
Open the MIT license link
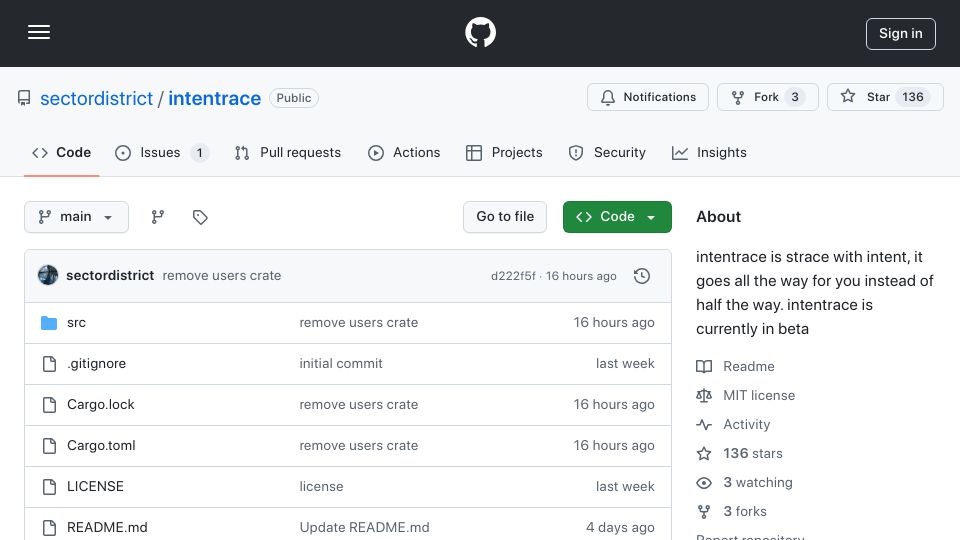tap(759, 396)
